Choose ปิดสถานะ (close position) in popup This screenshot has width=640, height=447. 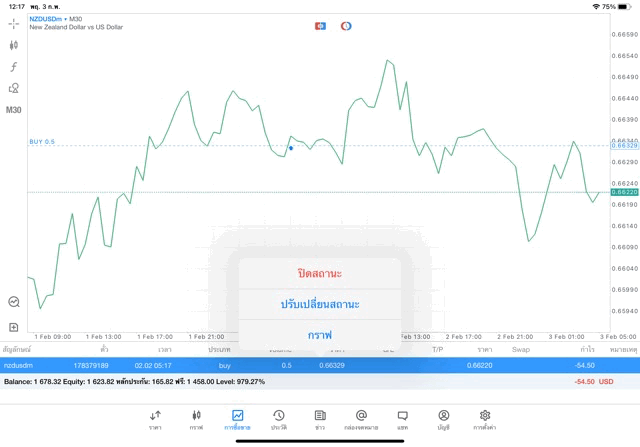coord(320,273)
